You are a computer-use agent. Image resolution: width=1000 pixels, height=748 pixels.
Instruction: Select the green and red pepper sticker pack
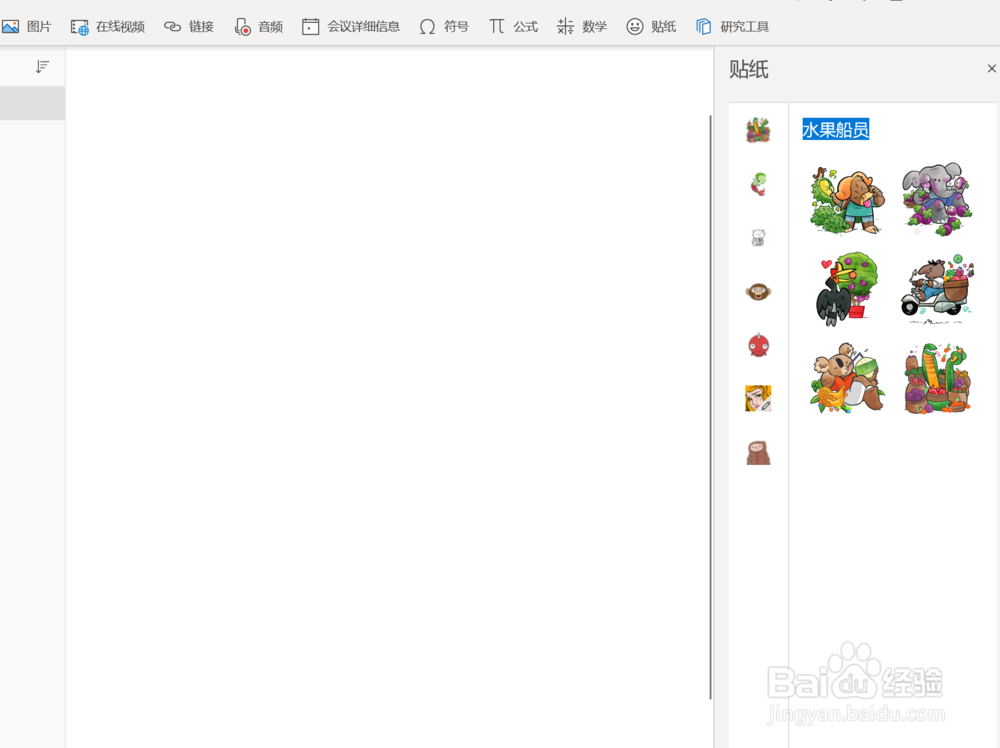coord(758,184)
